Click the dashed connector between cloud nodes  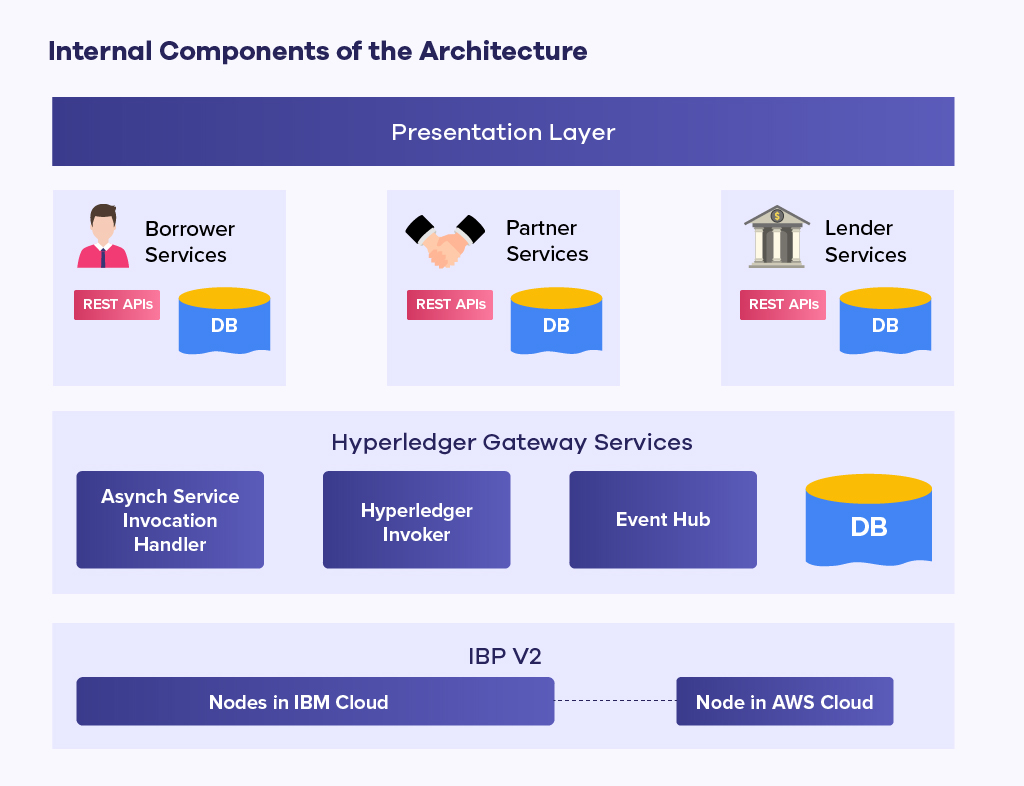point(615,701)
